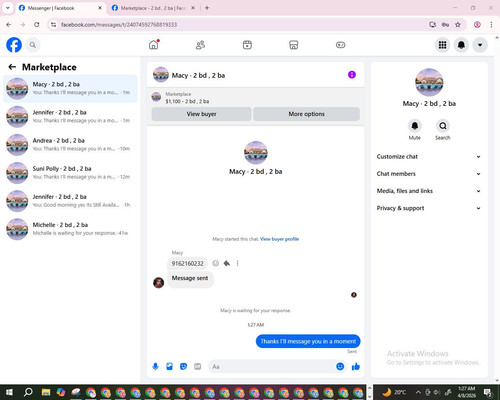
Task: Click the large profile photo in right panel
Action: pos(429,82)
